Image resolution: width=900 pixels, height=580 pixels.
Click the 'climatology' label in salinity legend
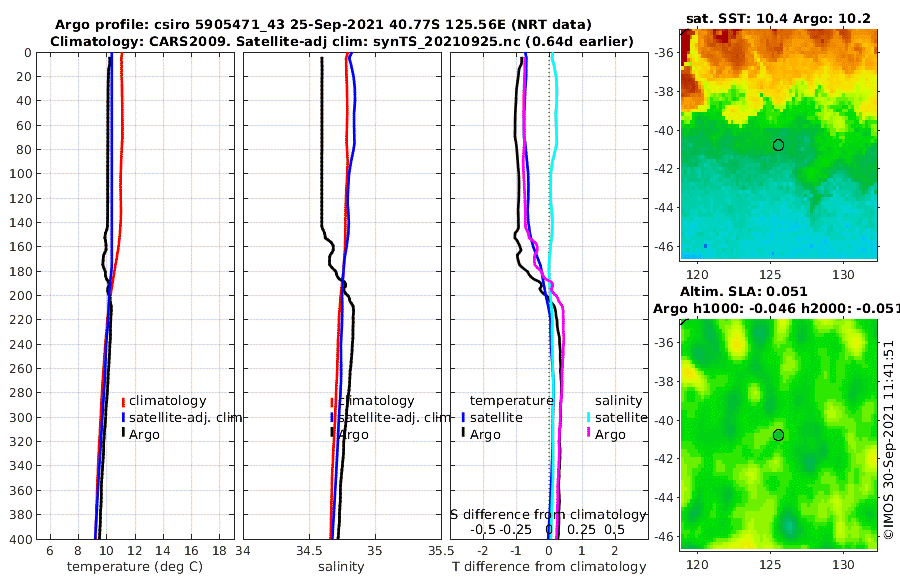pos(376,401)
